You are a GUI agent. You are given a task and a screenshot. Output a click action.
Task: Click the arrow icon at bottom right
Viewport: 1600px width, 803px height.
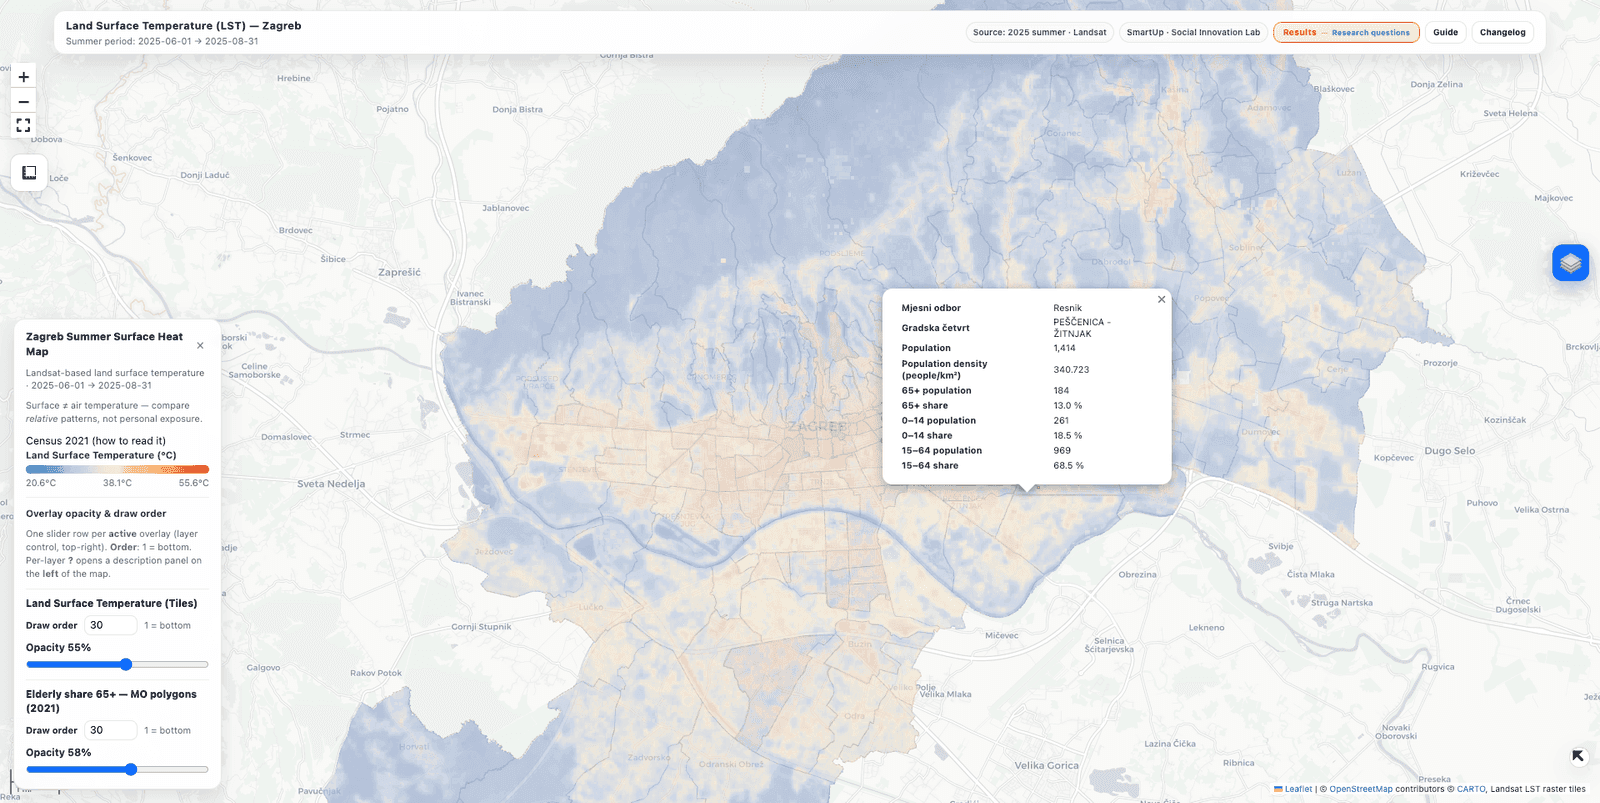coord(1577,756)
